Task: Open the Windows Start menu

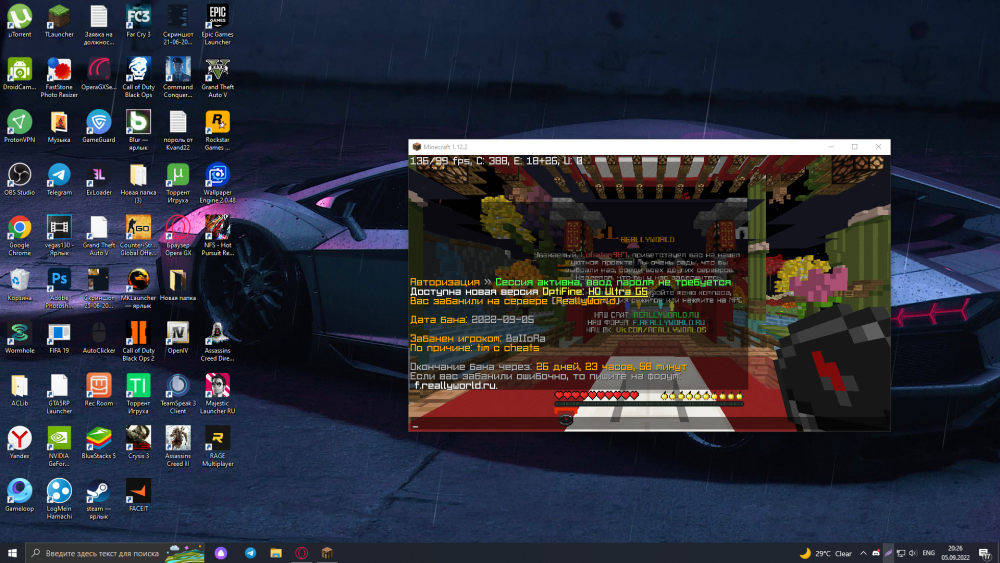Action: click(12, 553)
